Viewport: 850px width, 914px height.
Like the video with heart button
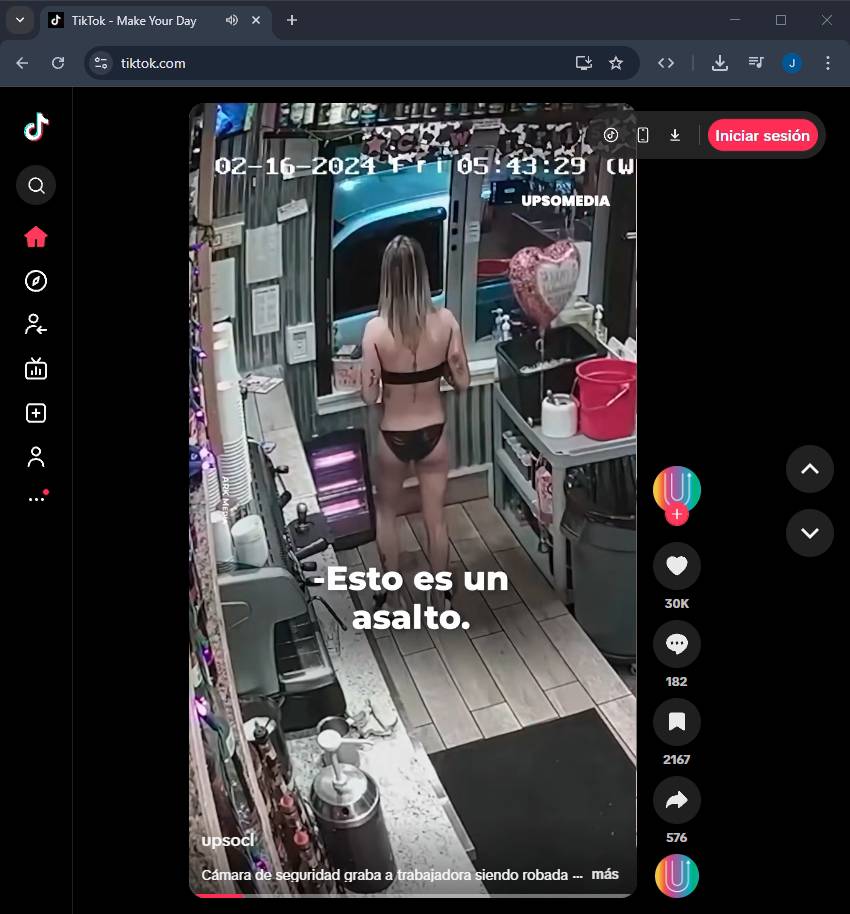[676, 566]
